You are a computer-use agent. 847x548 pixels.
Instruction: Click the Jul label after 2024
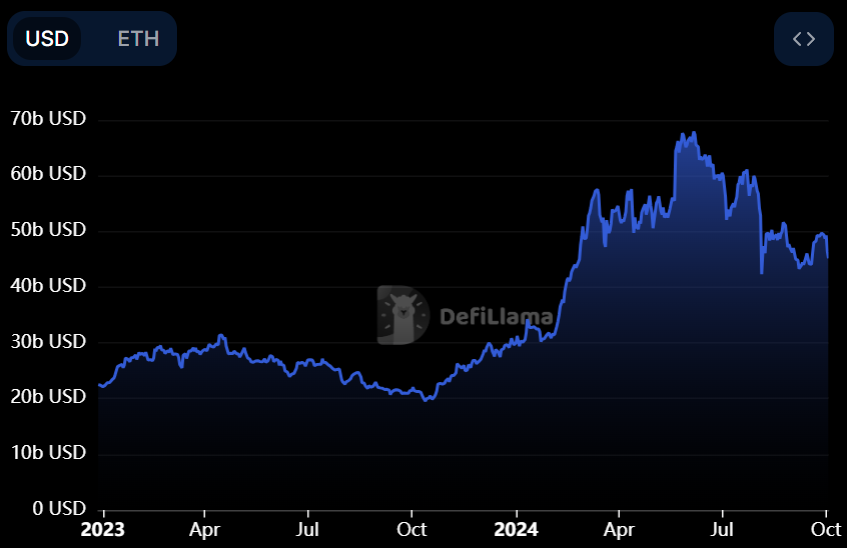click(x=721, y=529)
